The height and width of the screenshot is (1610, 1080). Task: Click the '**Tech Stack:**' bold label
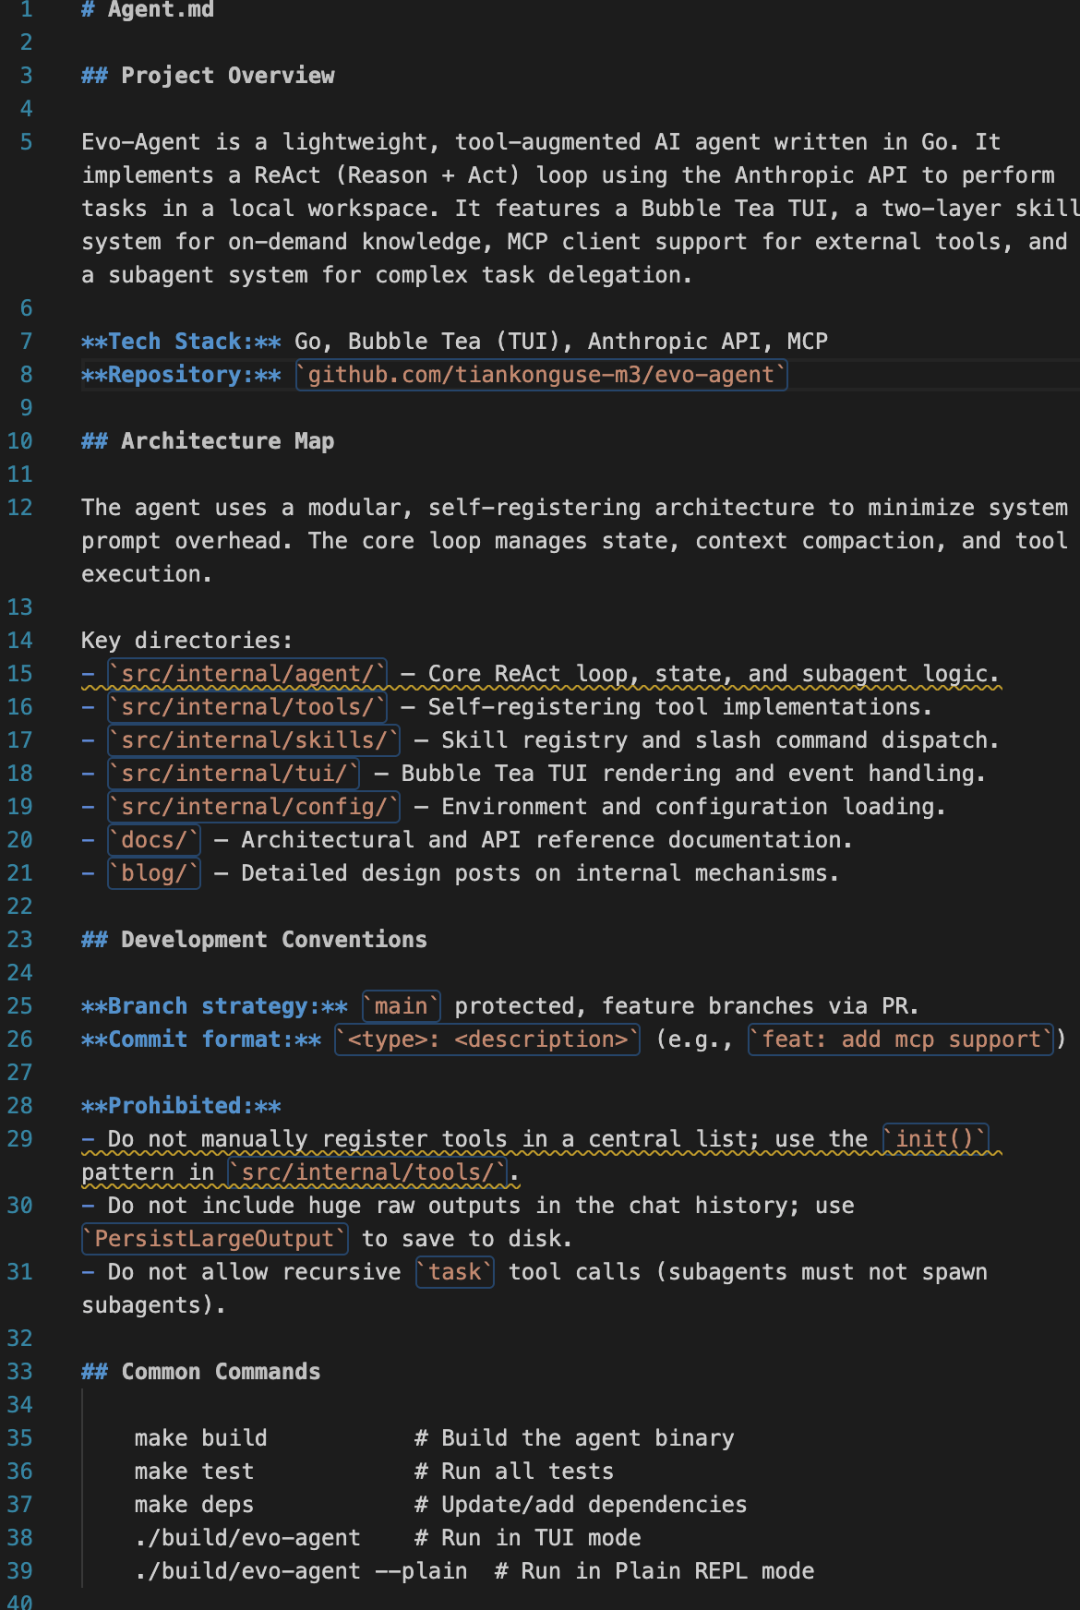coord(181,342)
